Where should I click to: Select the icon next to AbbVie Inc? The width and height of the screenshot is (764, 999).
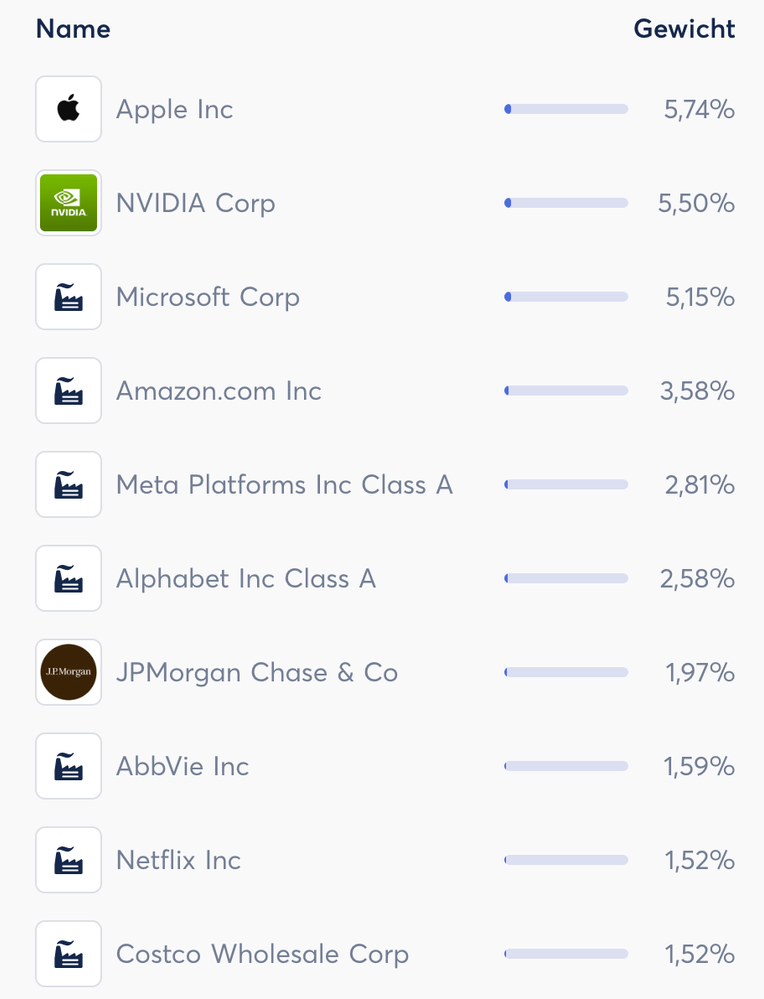click(x=68, y=766)
